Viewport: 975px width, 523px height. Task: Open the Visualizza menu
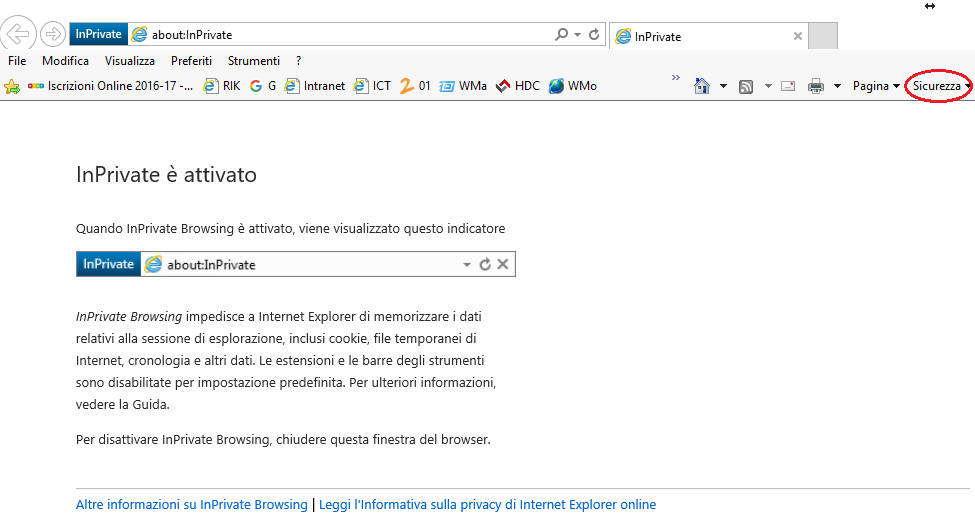(x=129, y=61)
